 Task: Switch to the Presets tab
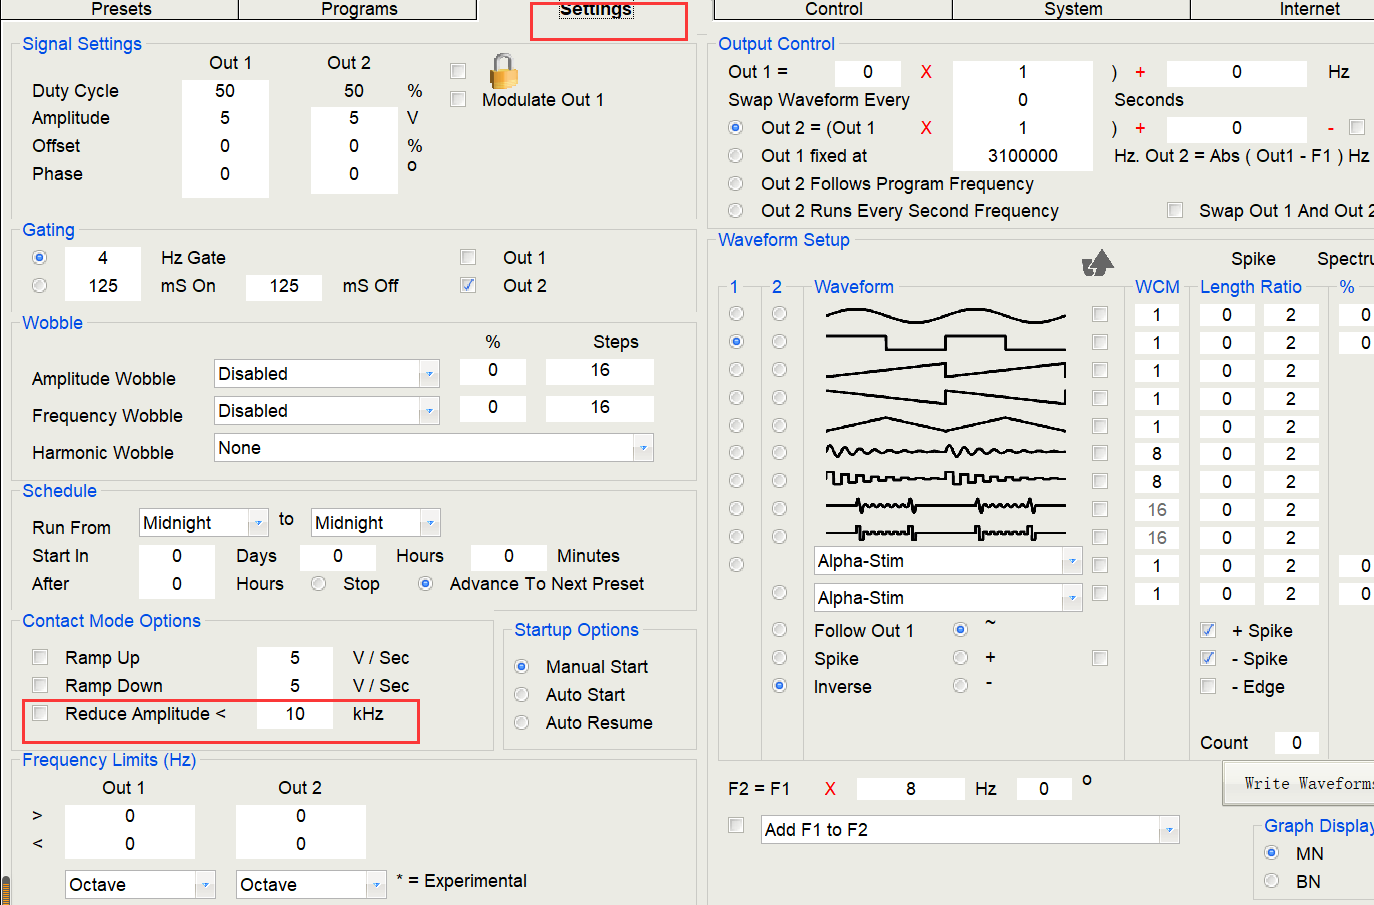(121, 9)
